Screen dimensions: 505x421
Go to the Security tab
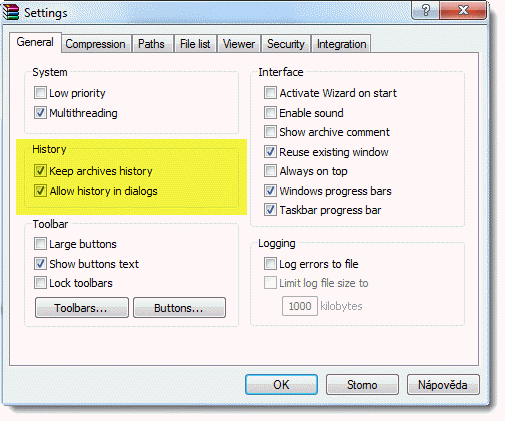pos(286,44)
